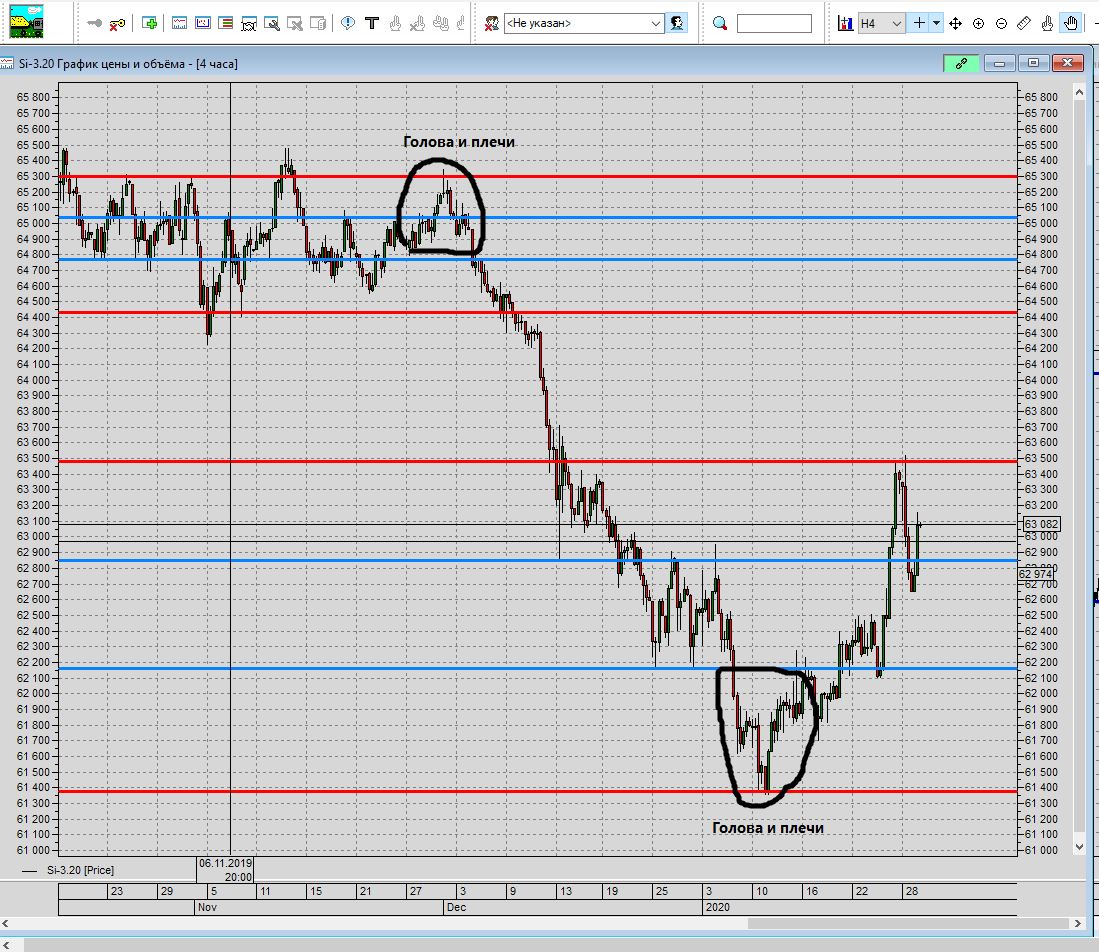The height and width of the screenshot is (952, 1099).
Task: Click the chart bars with plus icon
Action: (845, 24)
